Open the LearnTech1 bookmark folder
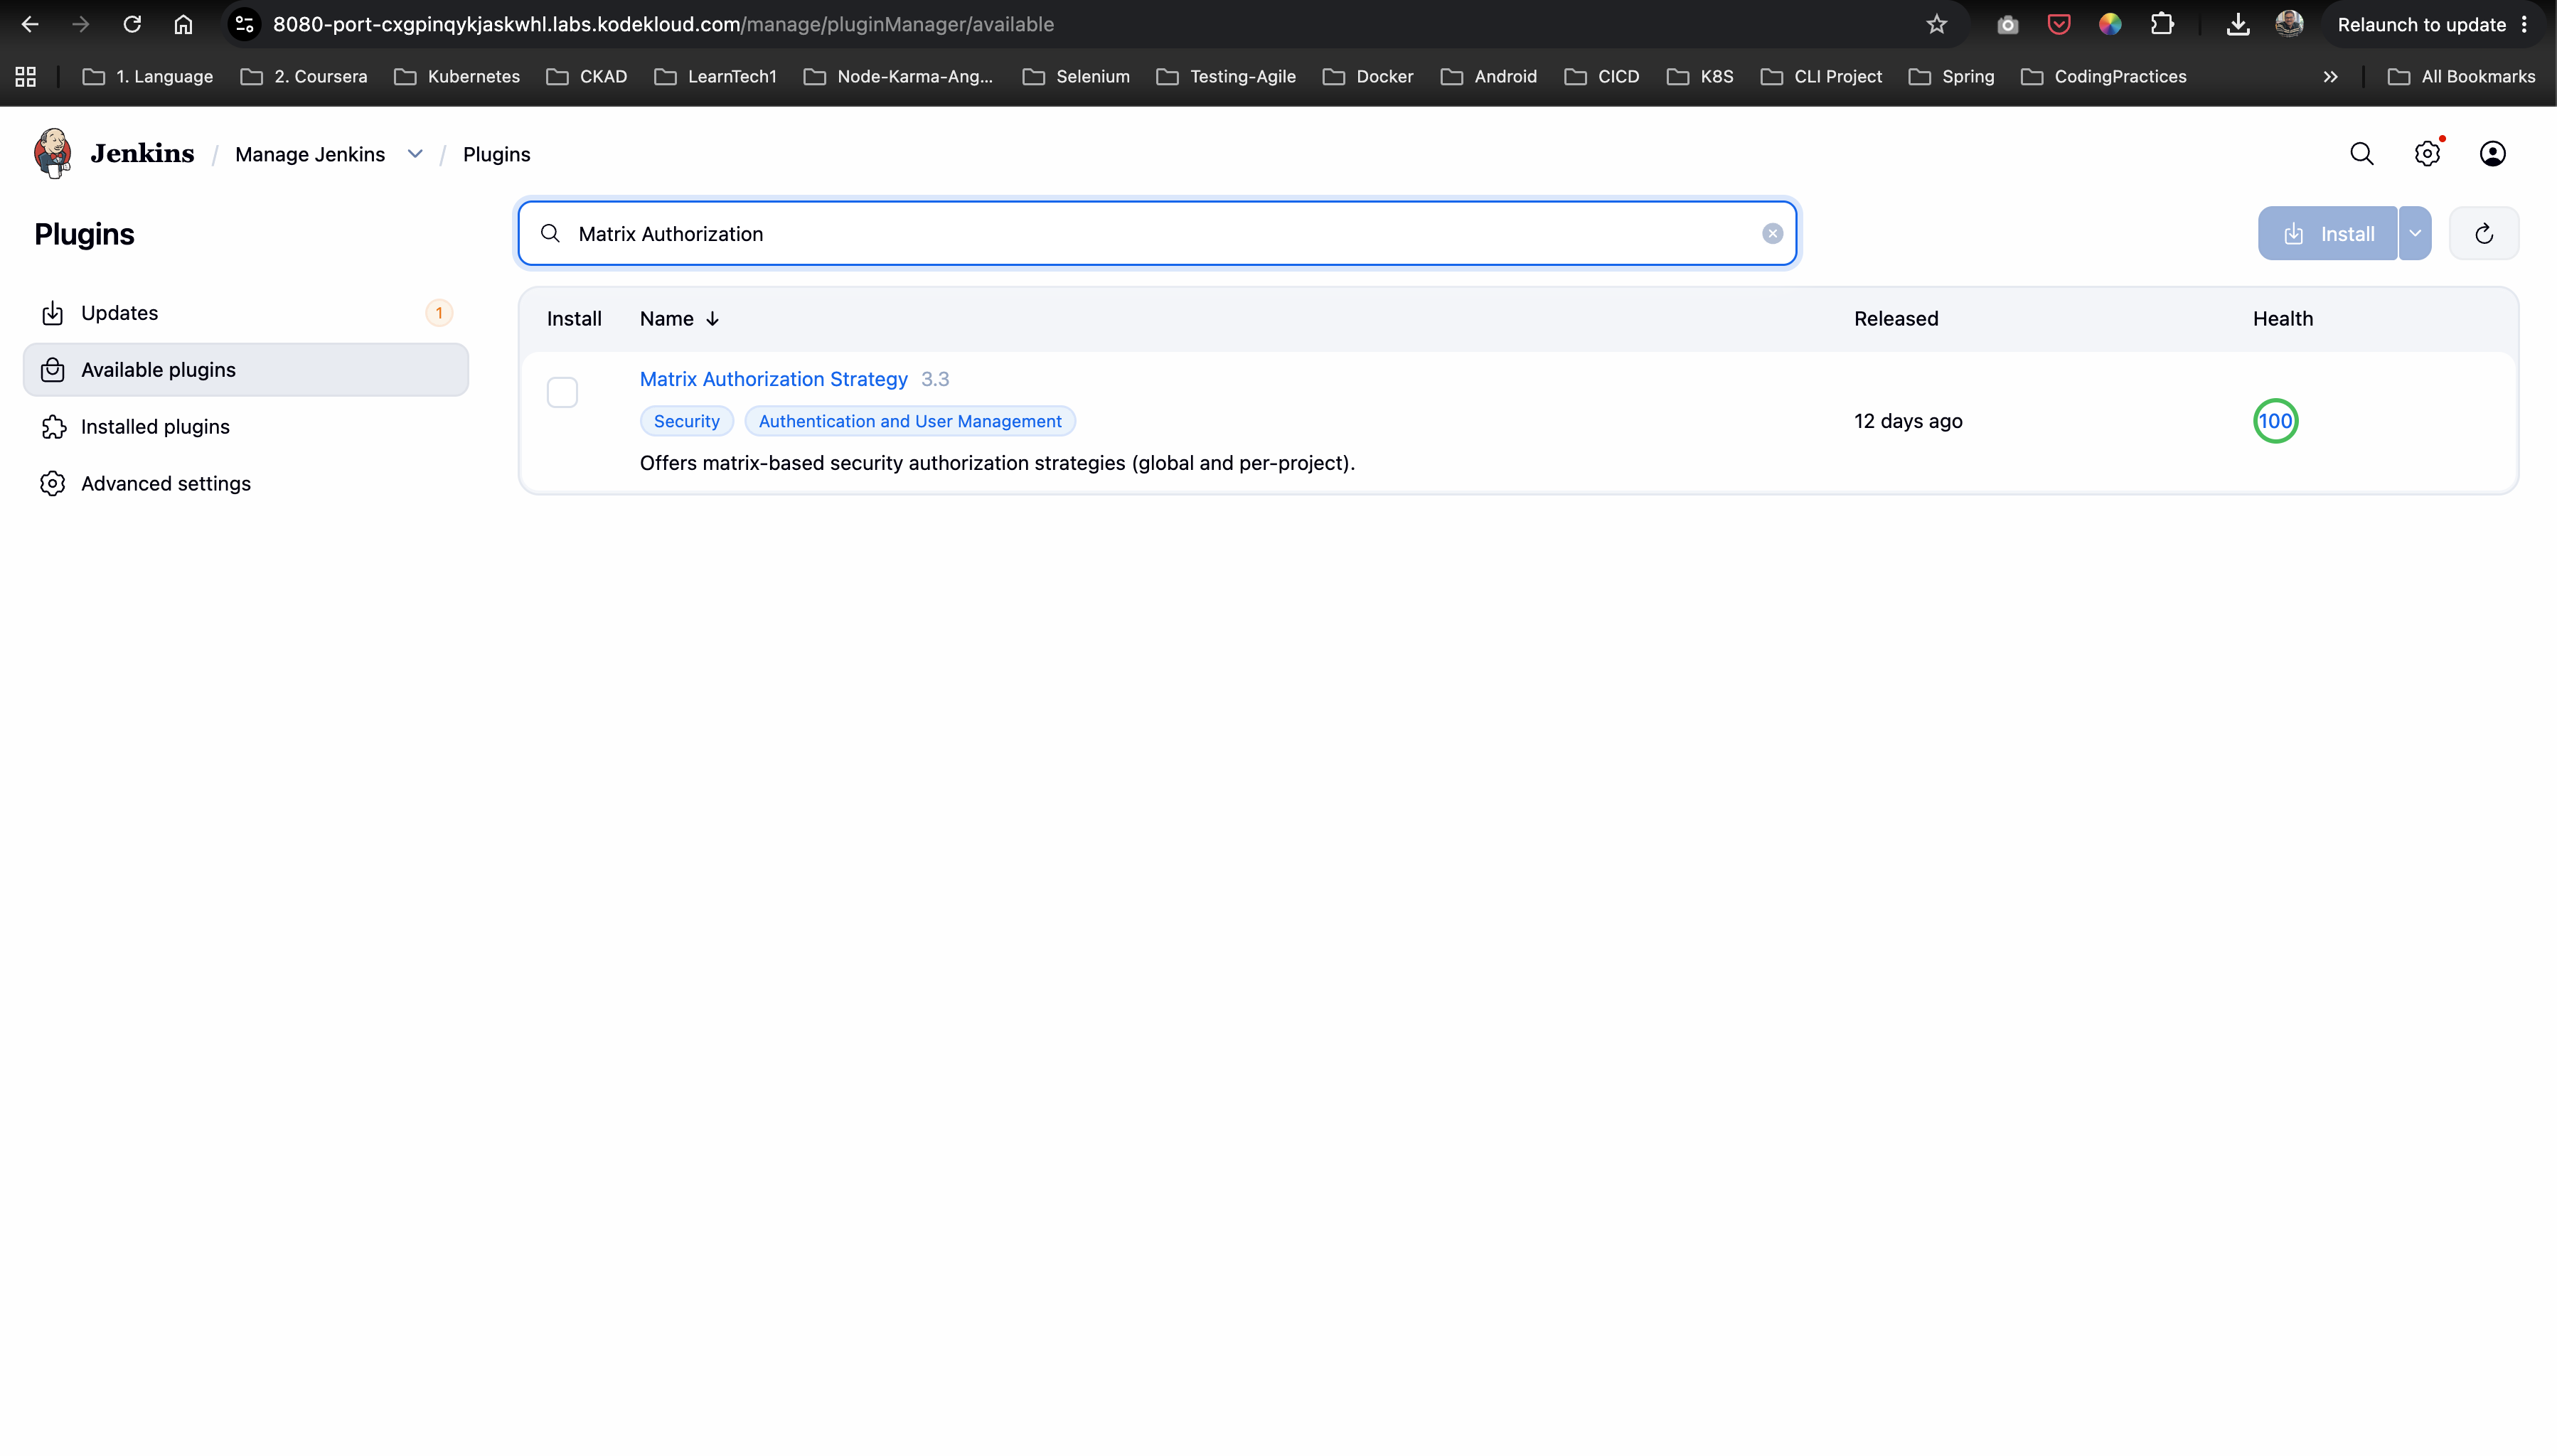 pyautogui.click(x=716, y=77)
